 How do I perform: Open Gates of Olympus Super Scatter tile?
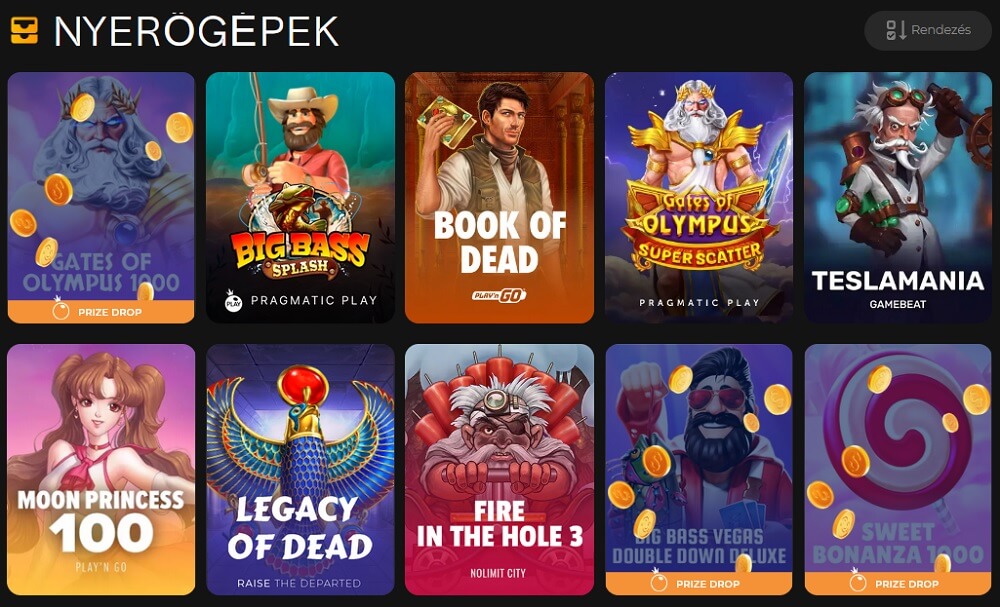pyautogui.click(x=699, y=197)
